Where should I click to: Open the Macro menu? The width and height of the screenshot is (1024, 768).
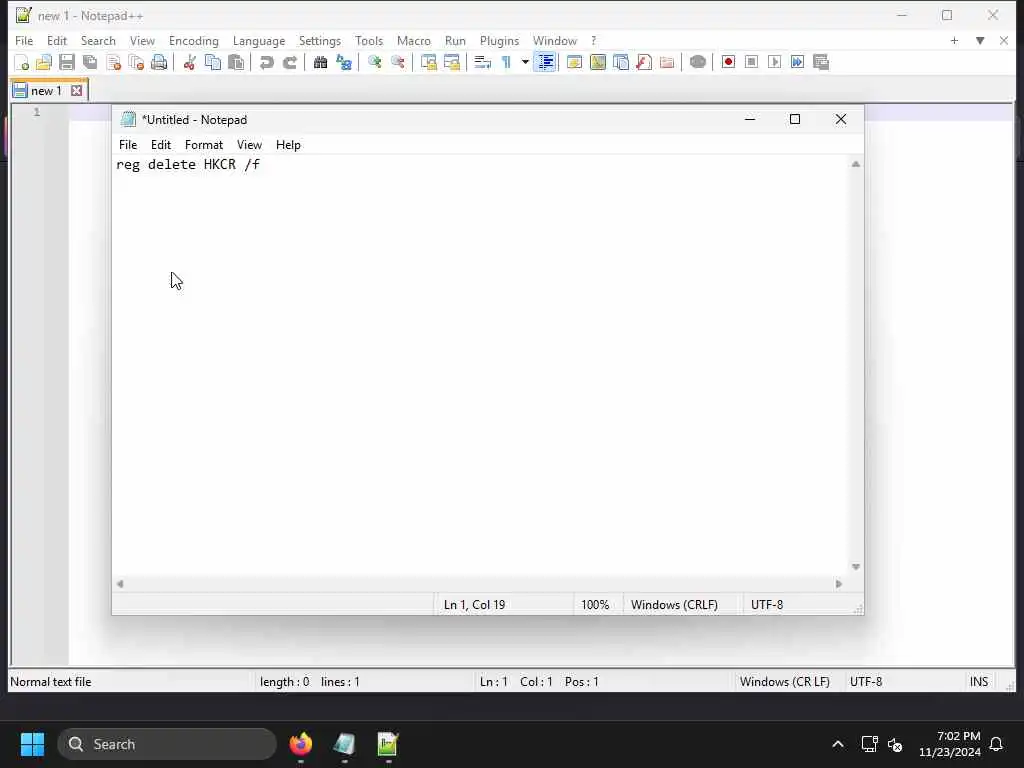pyautogui.click(x=414, y=40)
